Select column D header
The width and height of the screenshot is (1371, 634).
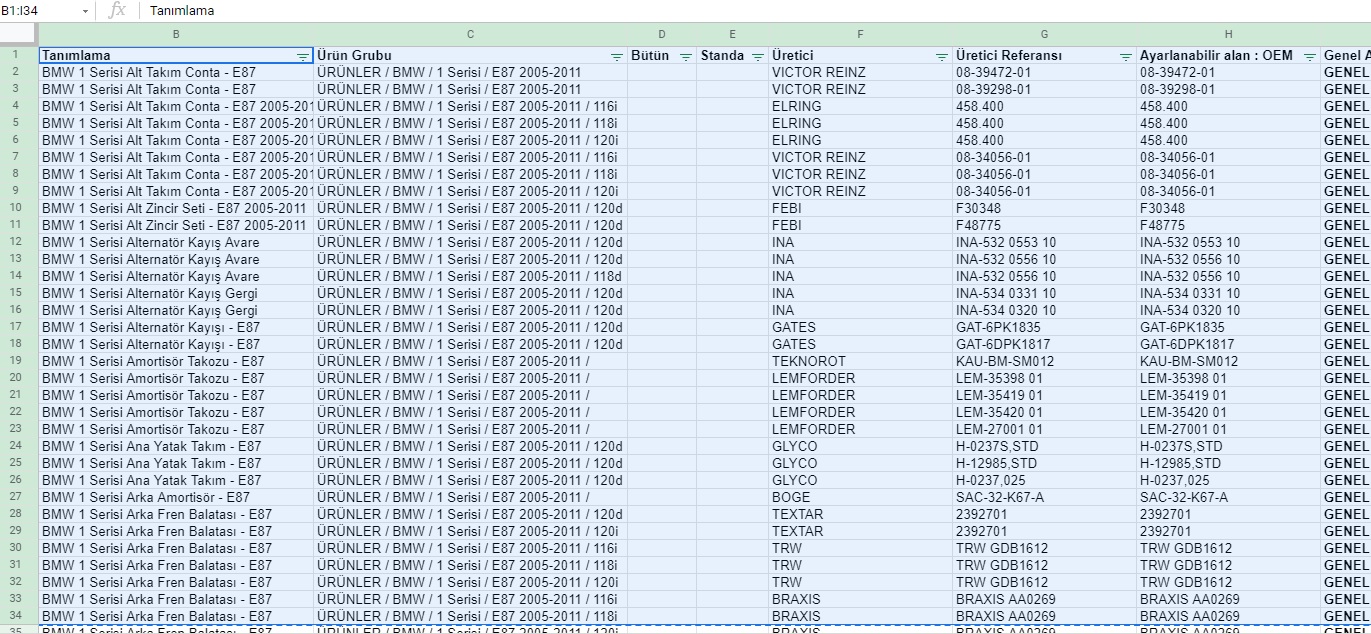[662, 35]
